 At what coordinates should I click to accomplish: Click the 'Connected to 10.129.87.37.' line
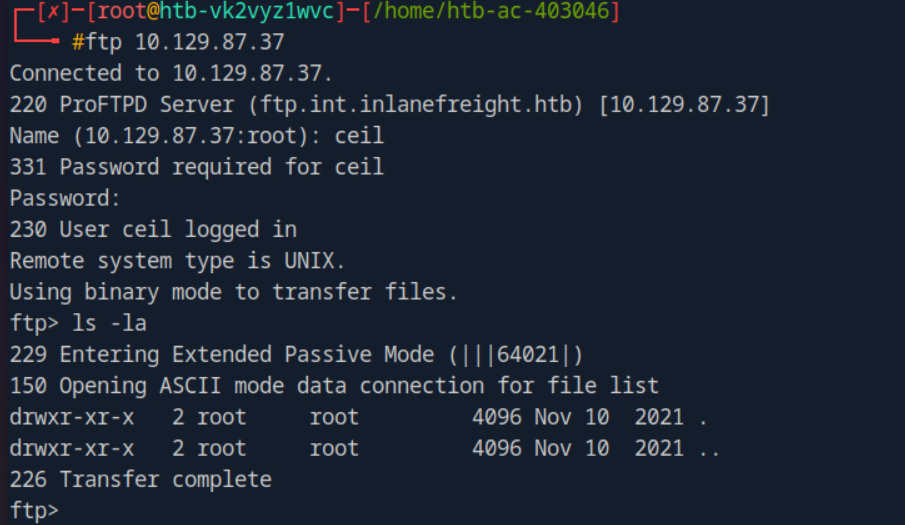[x=171, y=73]
